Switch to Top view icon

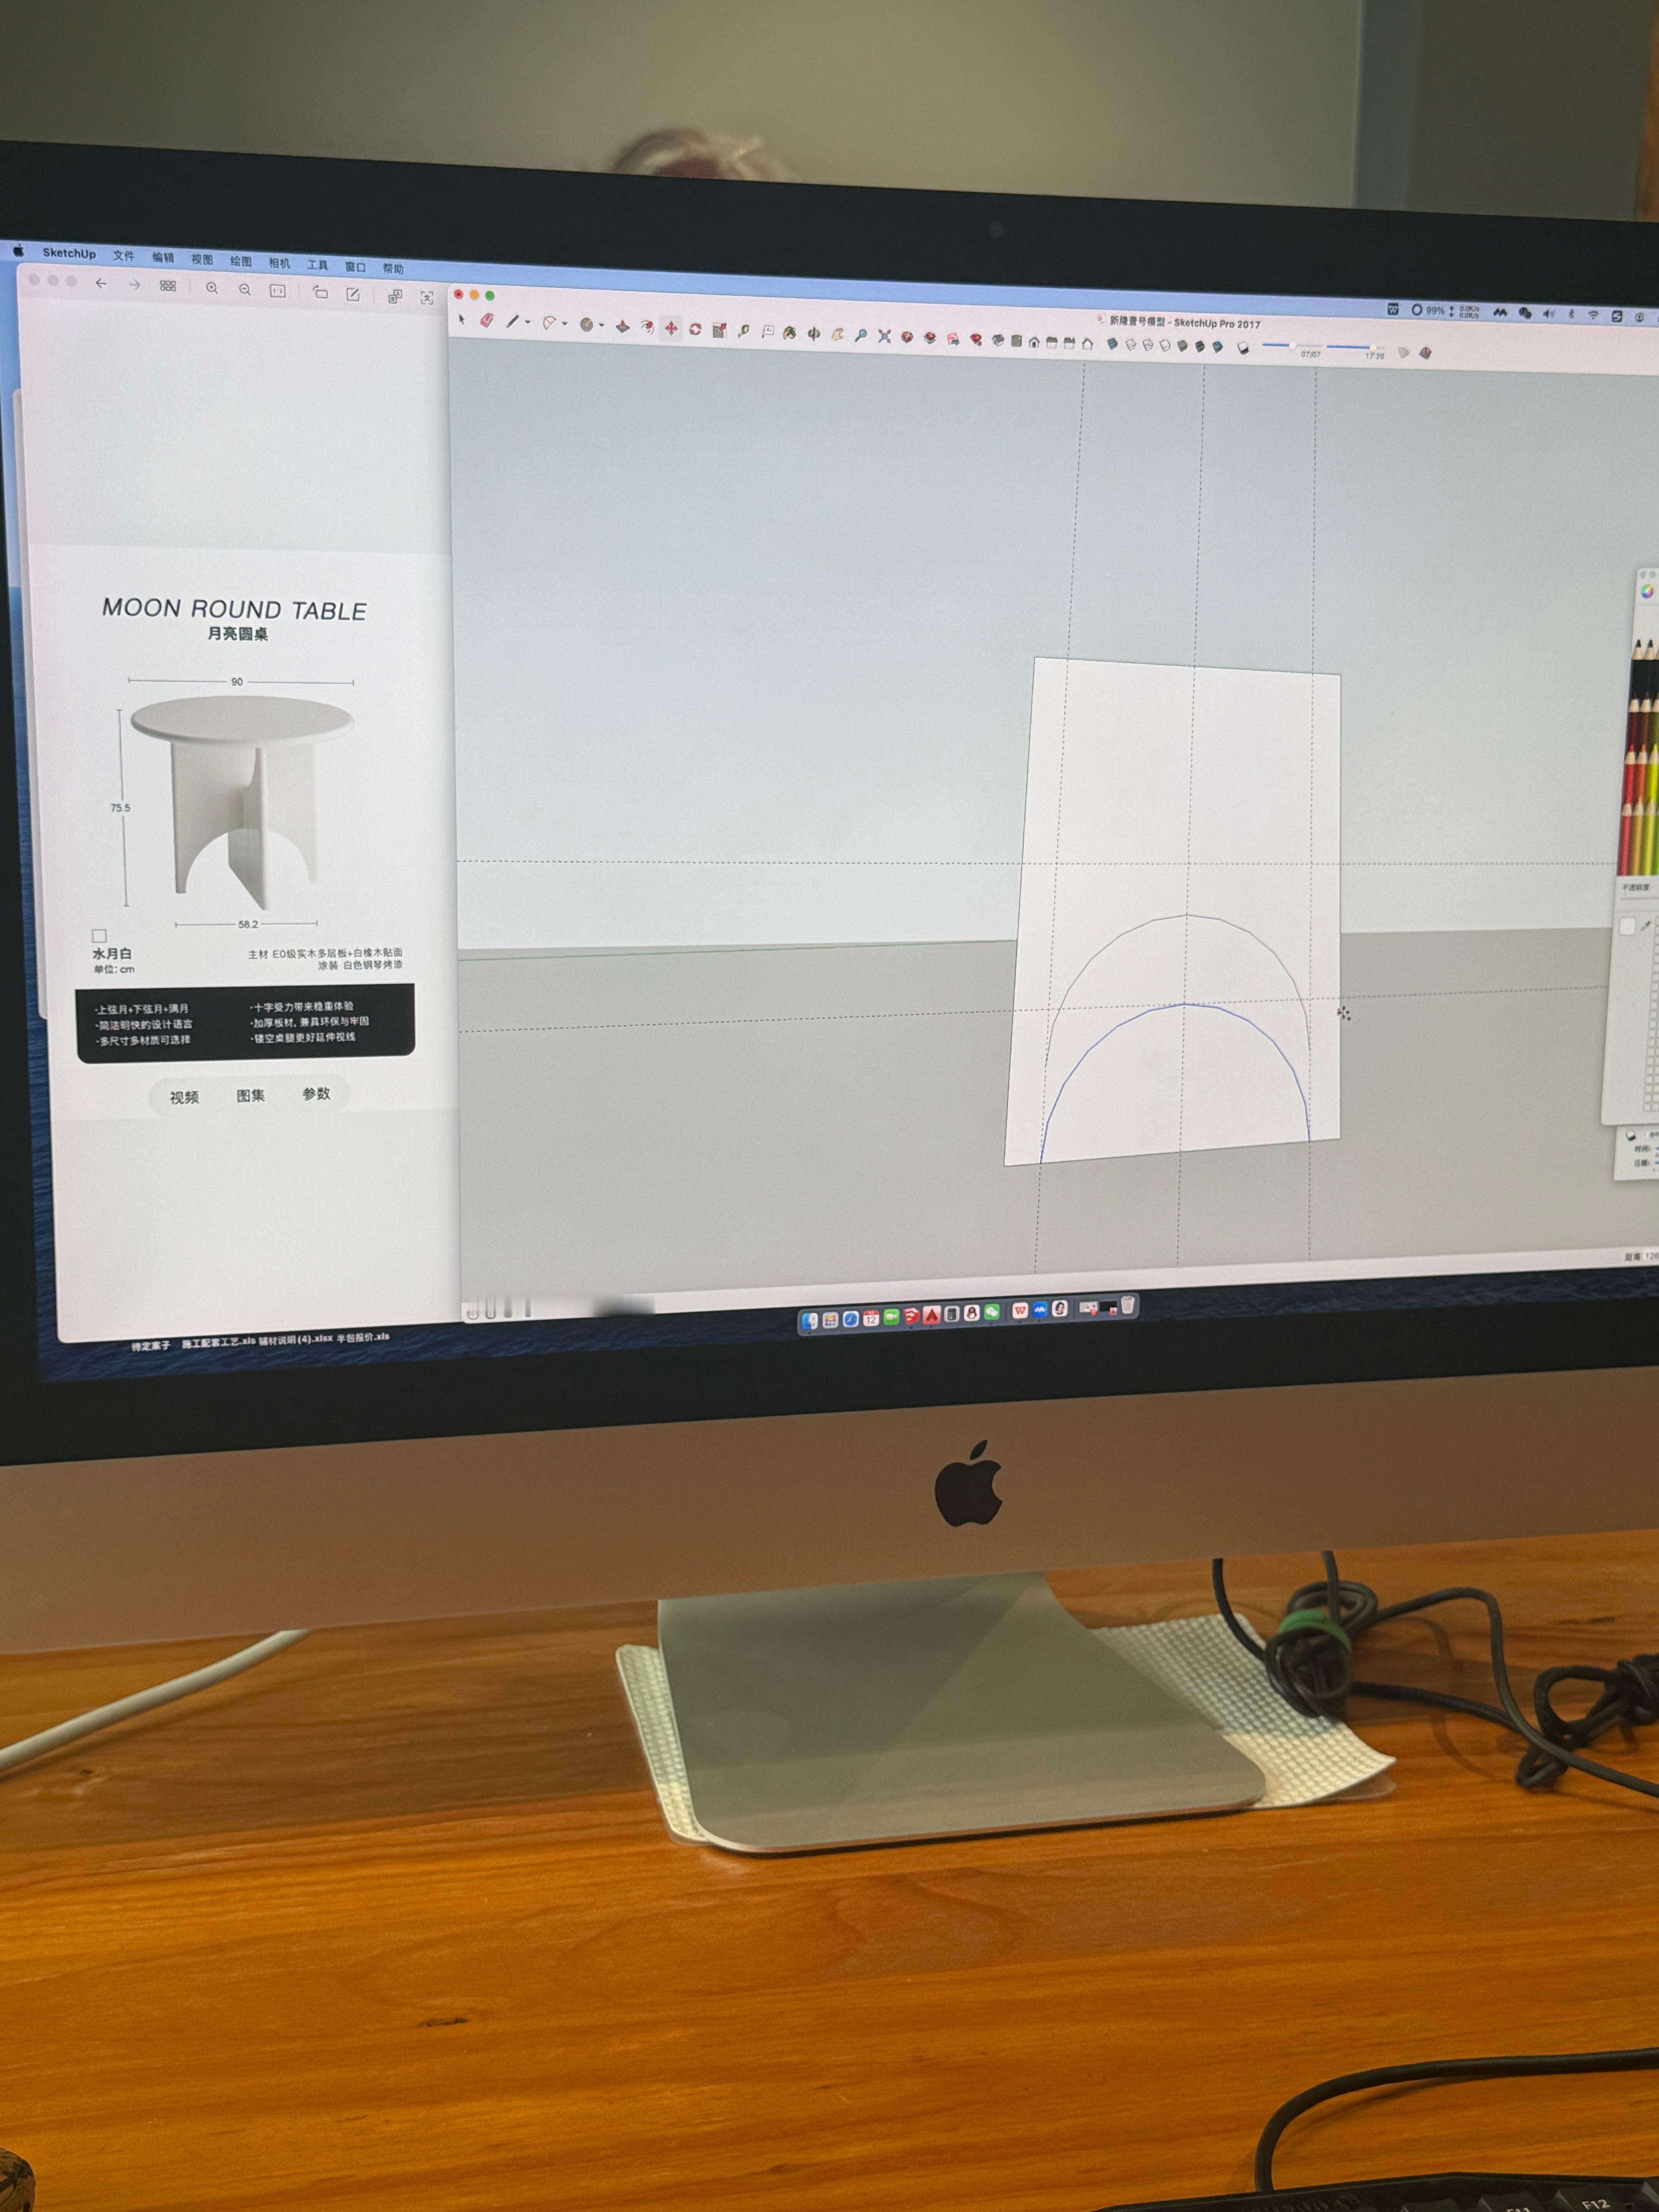pyautogui.click(x=1016, y=341)
